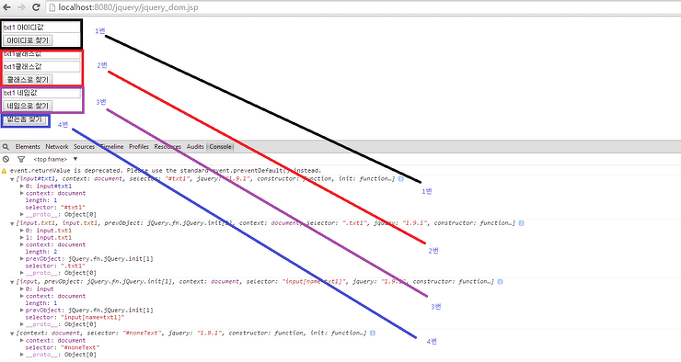
Task: Click the page icon beside the URL
Action: [53, 7]
